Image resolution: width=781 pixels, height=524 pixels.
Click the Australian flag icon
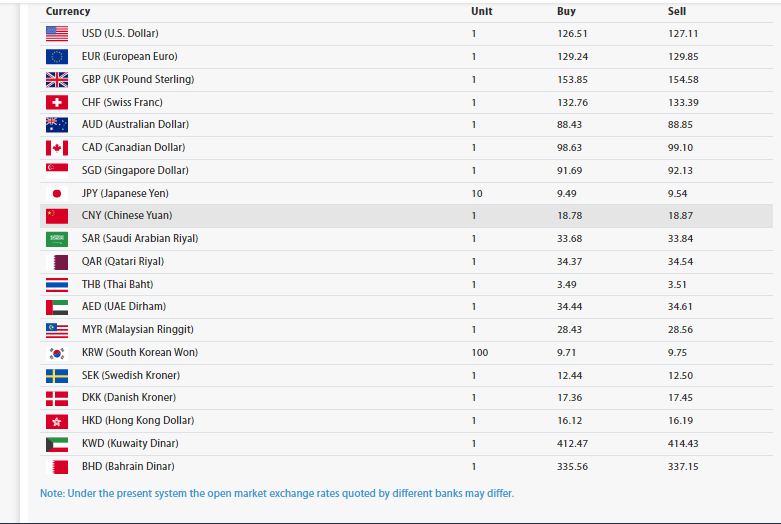[56, 125]
